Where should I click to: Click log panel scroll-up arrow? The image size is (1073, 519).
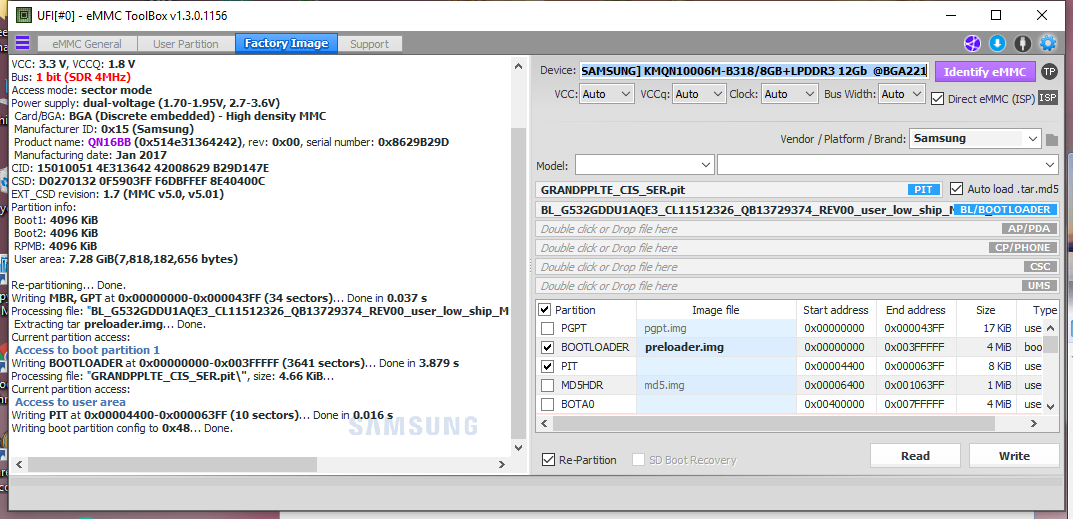tap(518, 65)
